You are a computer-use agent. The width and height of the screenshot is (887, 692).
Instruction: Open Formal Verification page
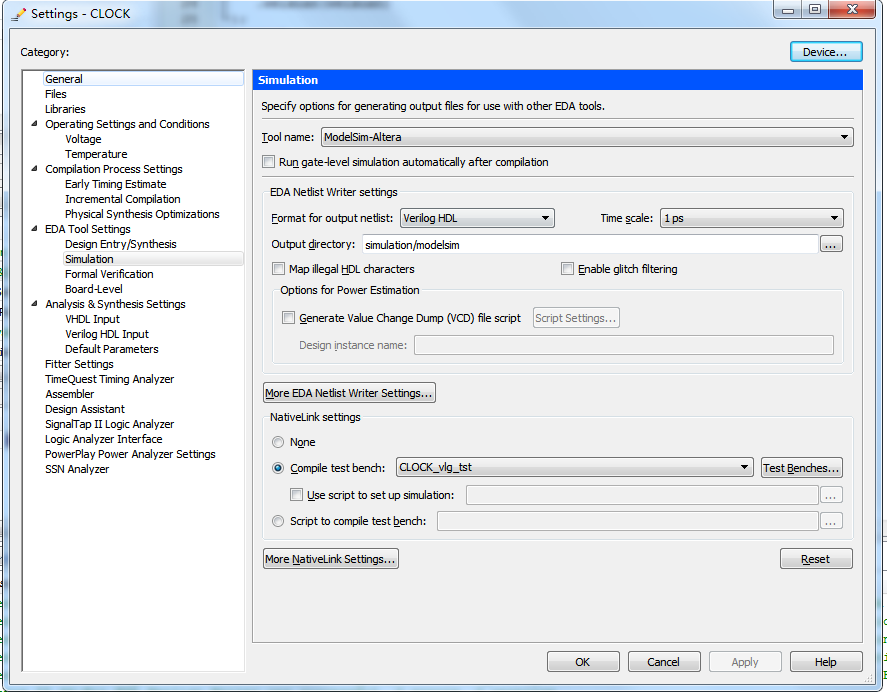point(109,274)
